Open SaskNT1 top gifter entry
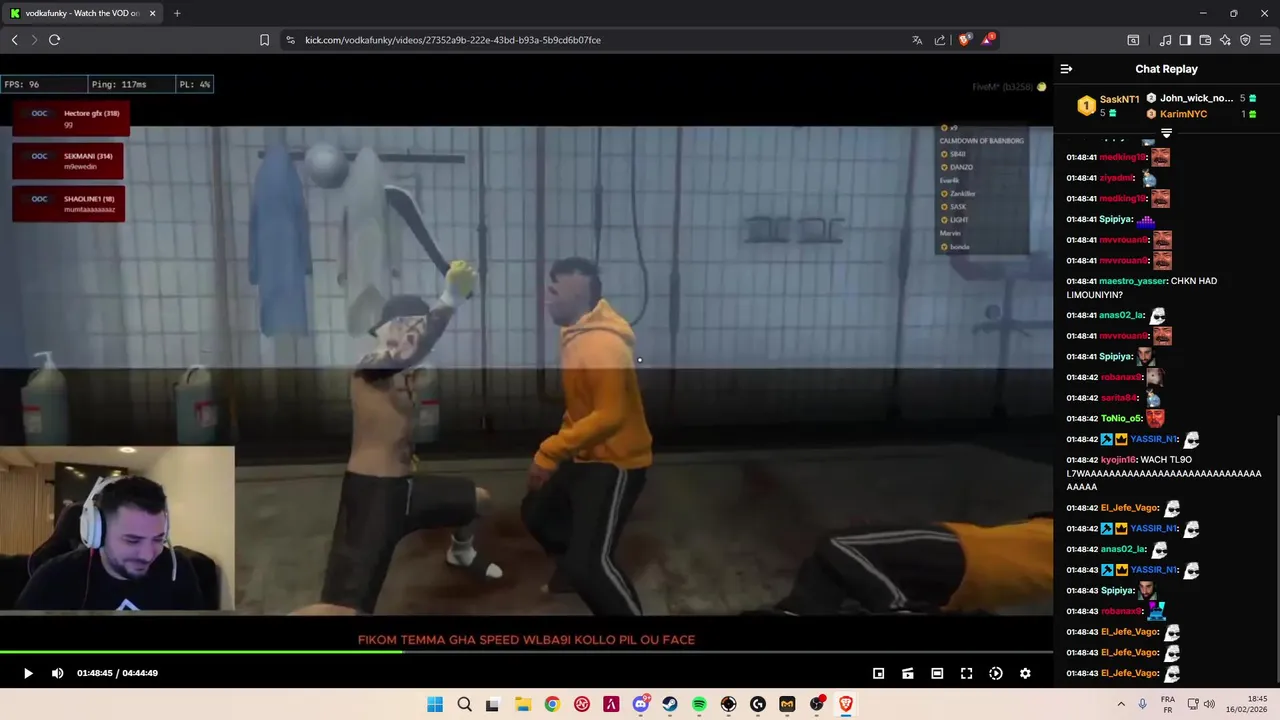The width and height of the screenshot is (1280, 720). point(1109,104)
